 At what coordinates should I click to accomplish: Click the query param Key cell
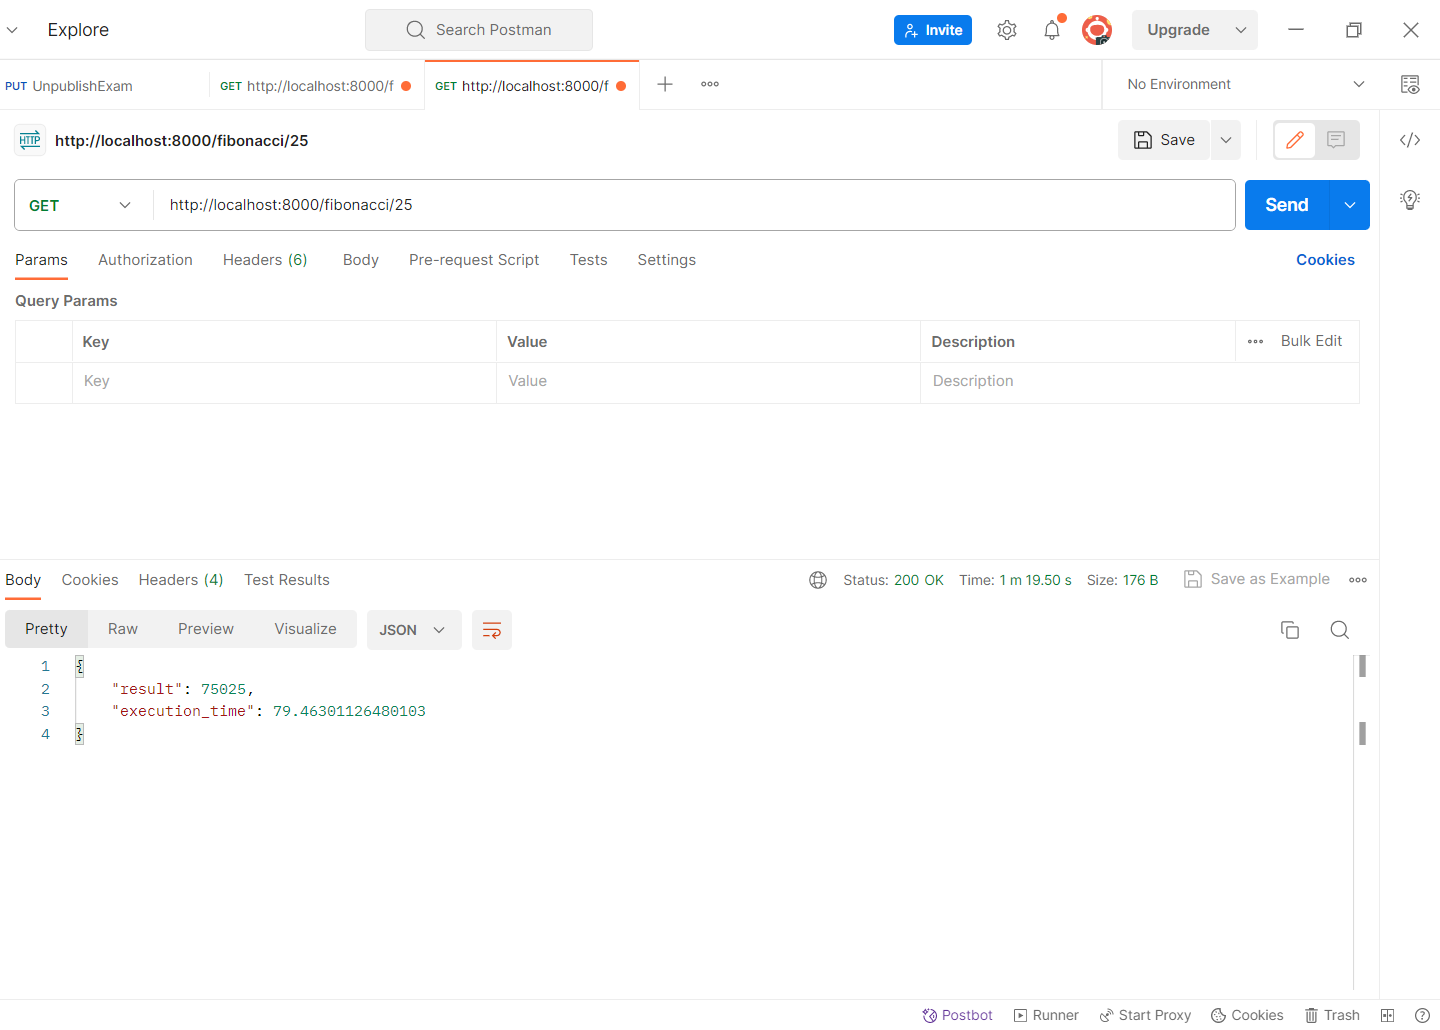(x=284, y=381)
